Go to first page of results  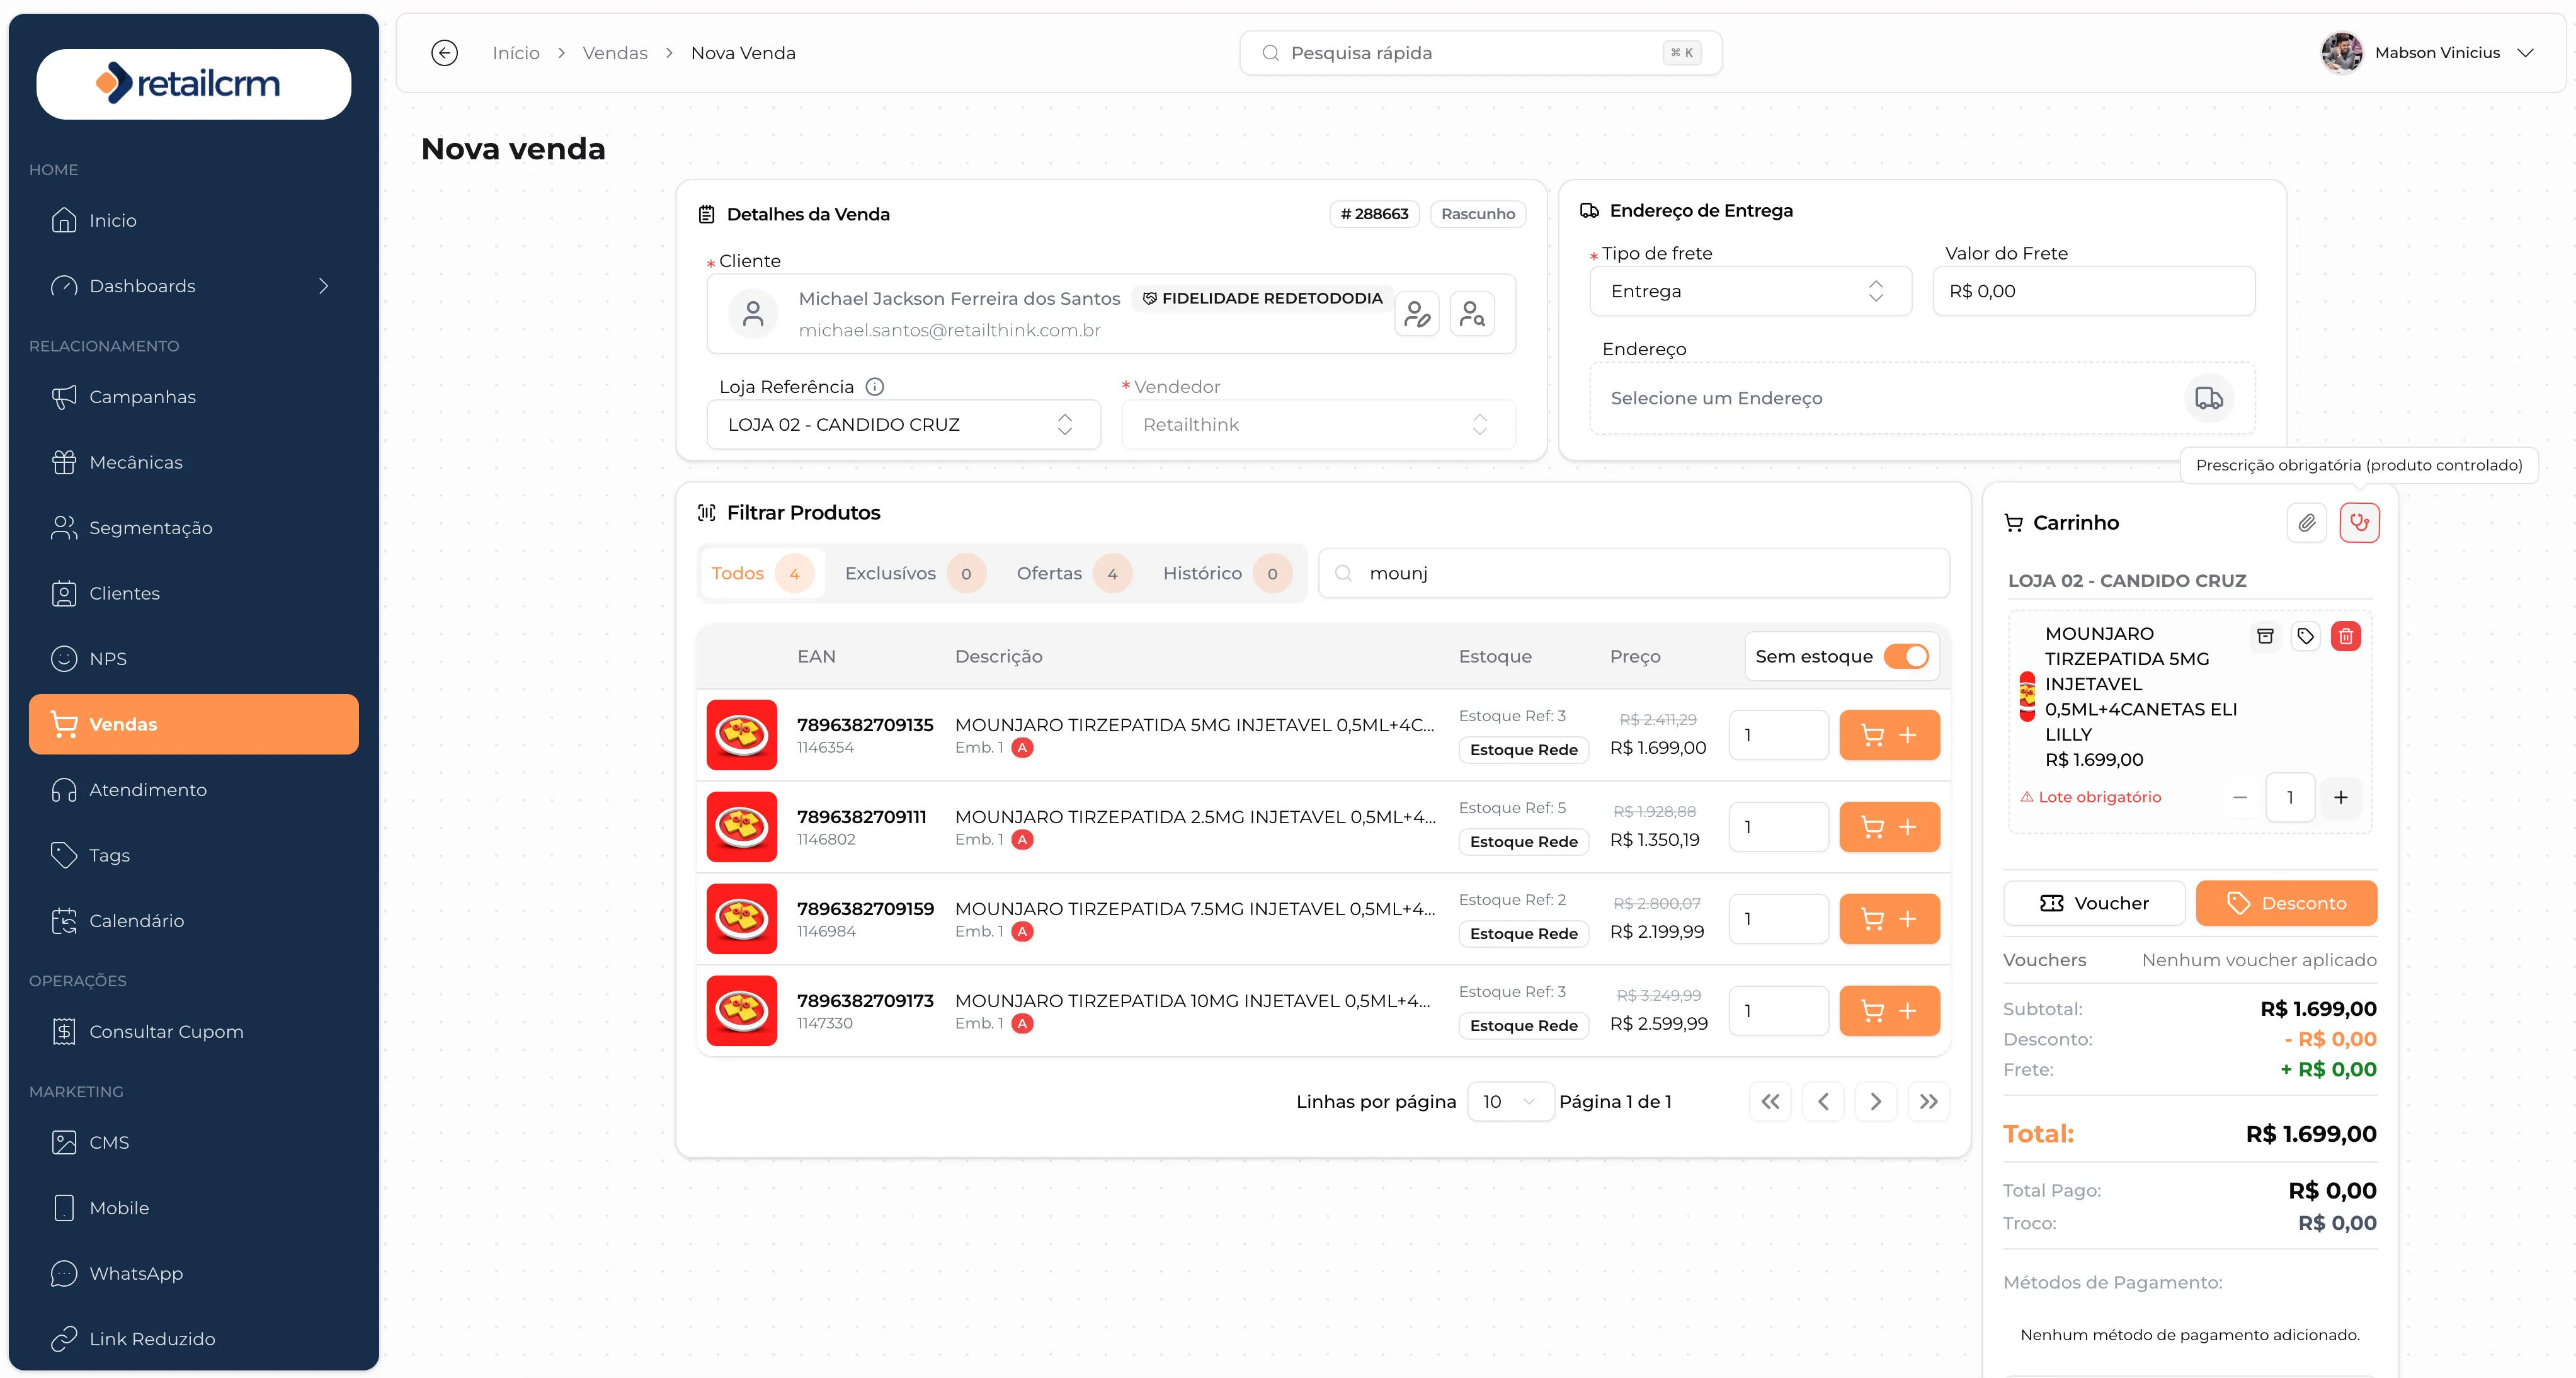1770,1102
